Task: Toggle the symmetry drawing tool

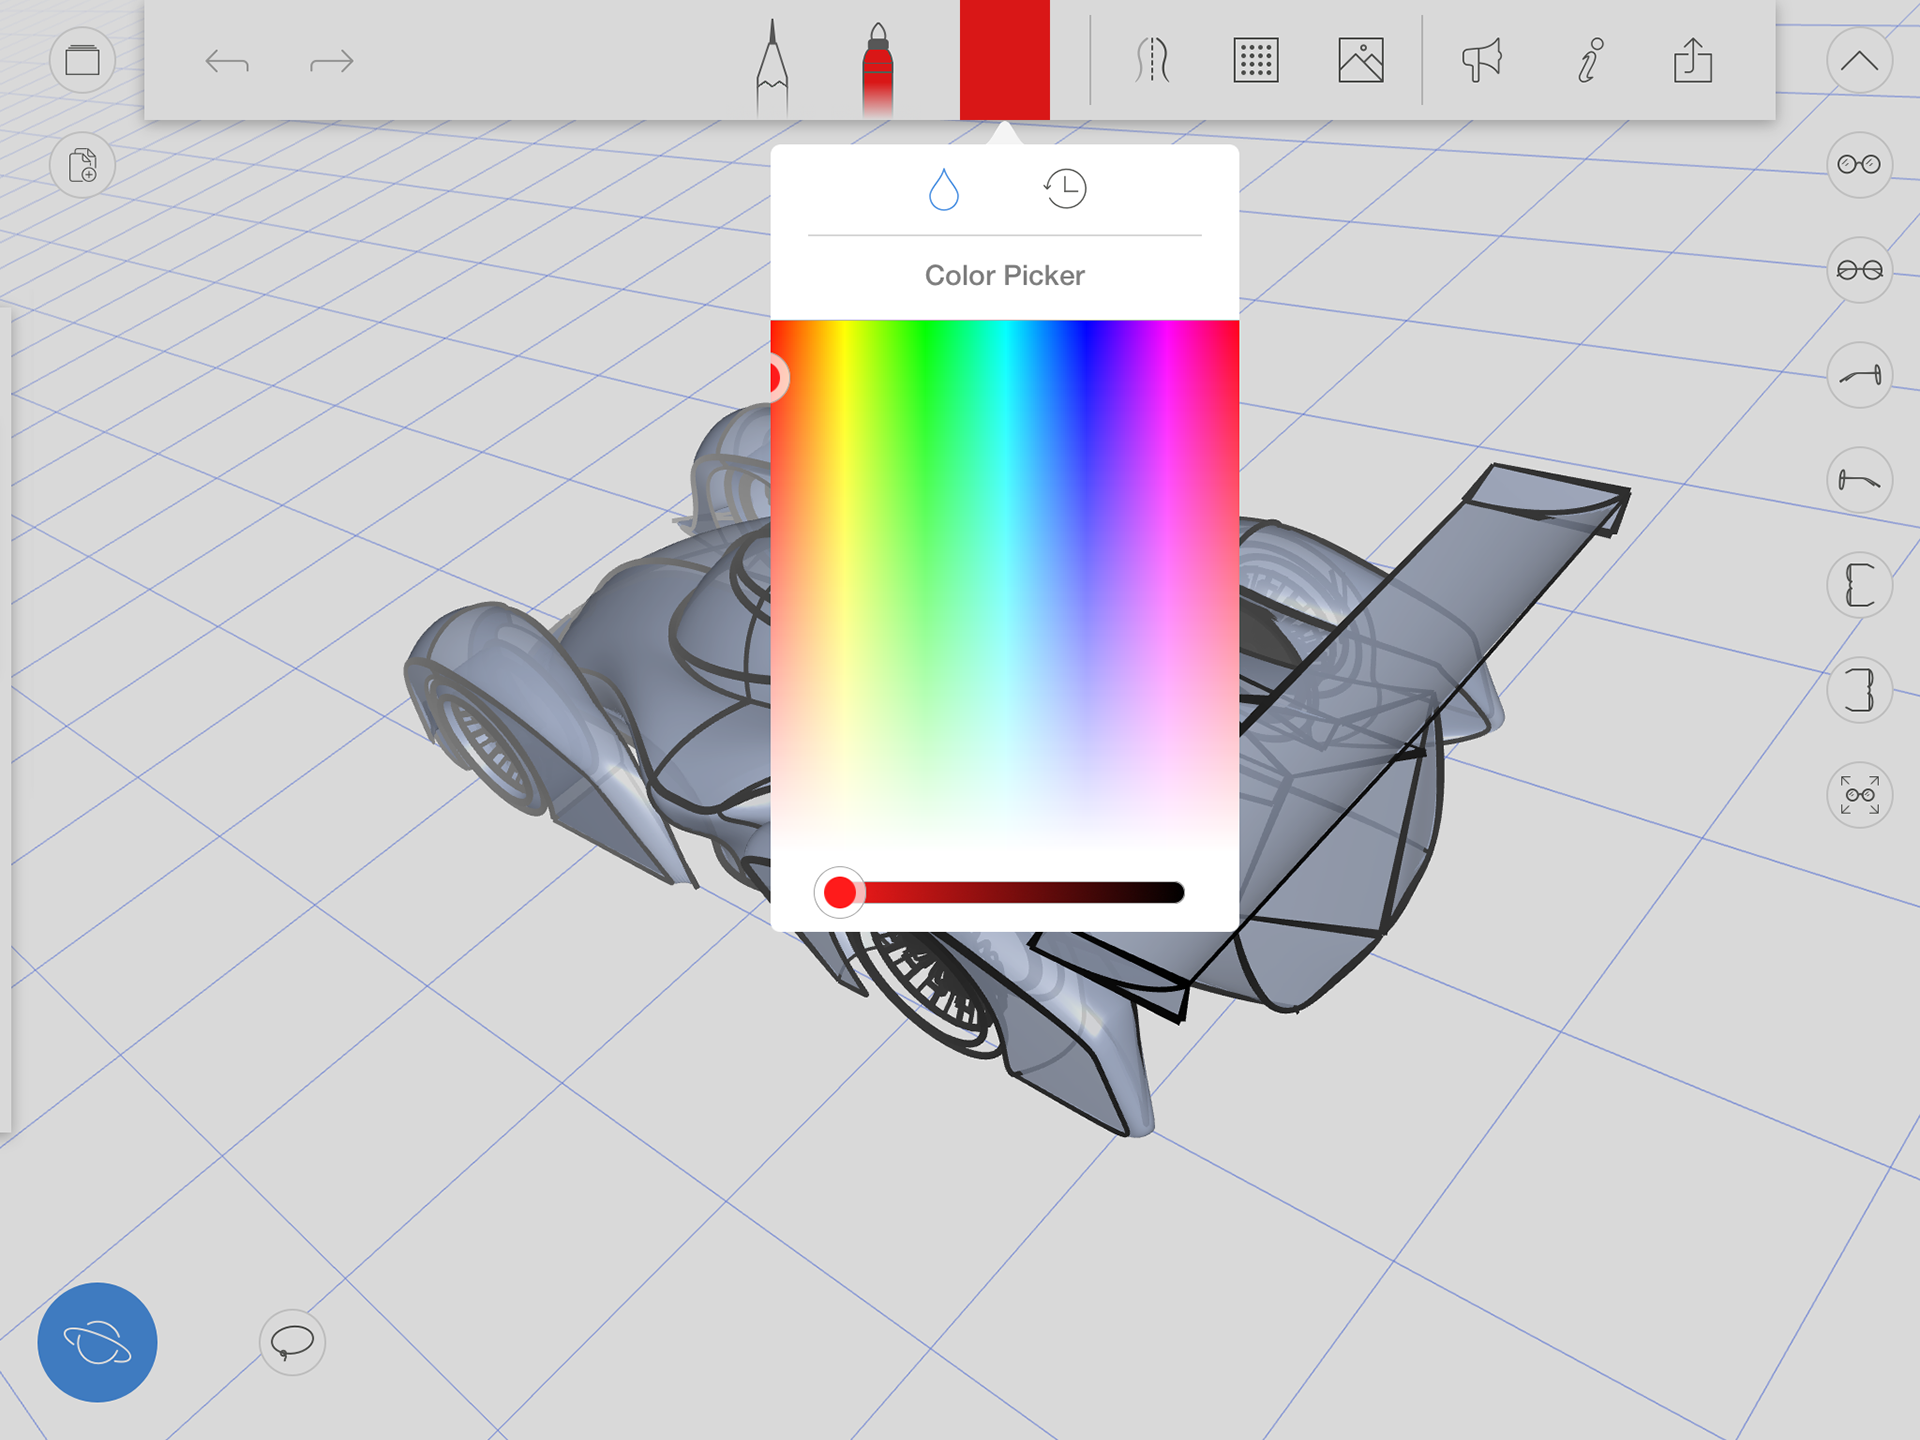Action: 1152,61
